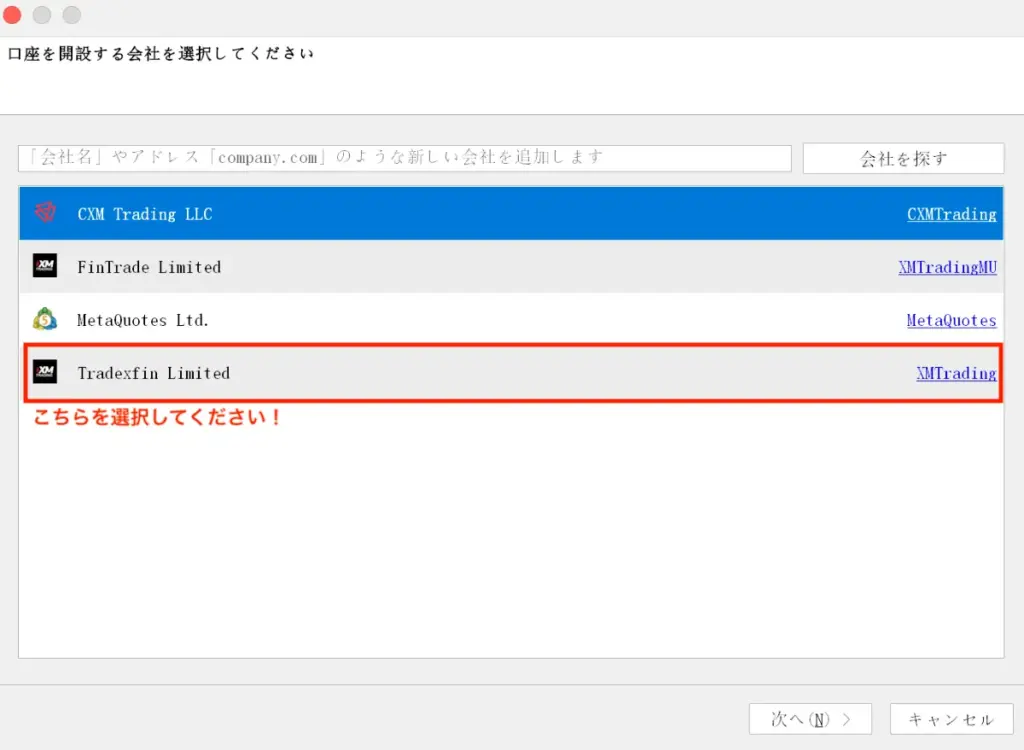Click the 次へ(N) next button
The image size is (1024, 750).
point(810,718)
